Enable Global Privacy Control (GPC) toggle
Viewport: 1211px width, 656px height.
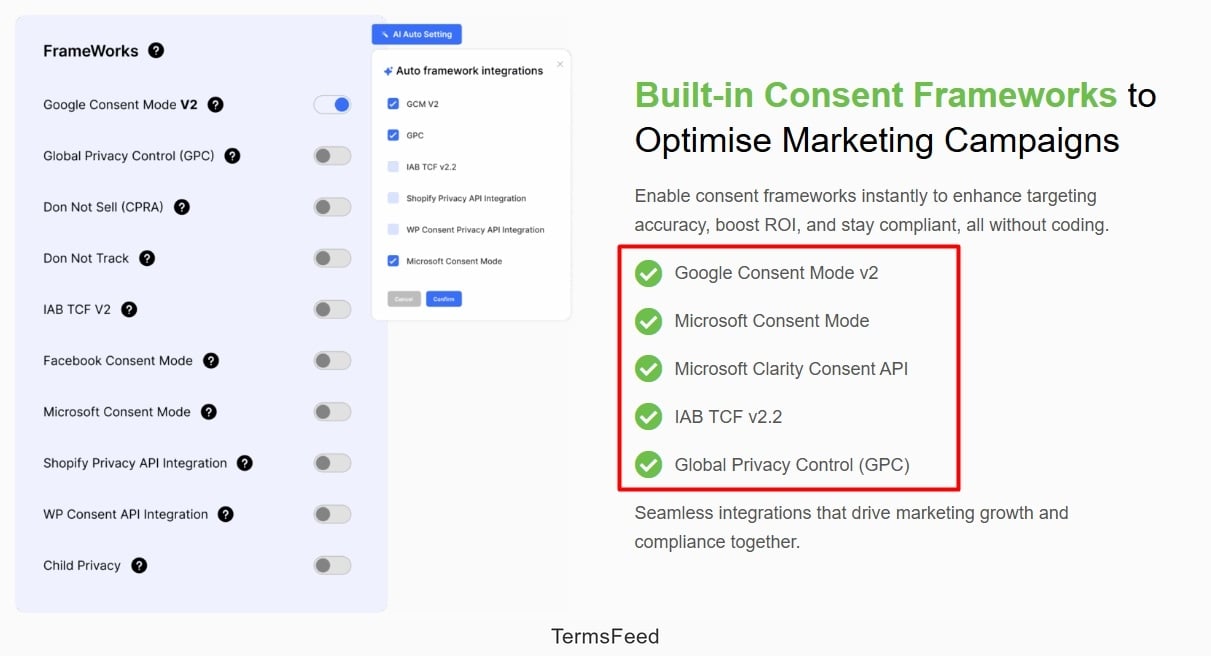[x=332, y=156]
